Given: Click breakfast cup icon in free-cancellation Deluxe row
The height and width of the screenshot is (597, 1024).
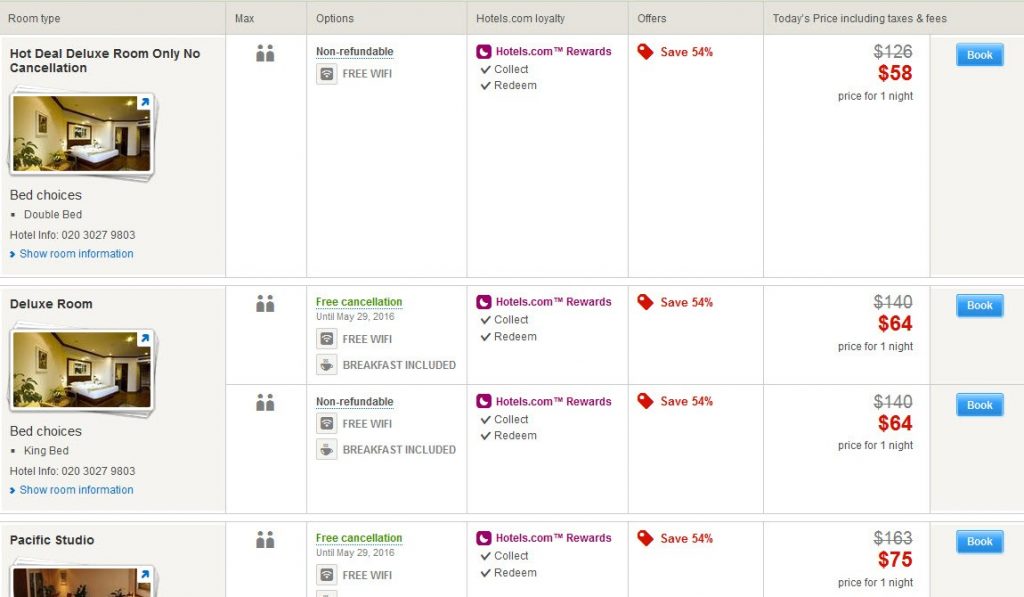Looking at the screenshot, I should tap(327, 365).
